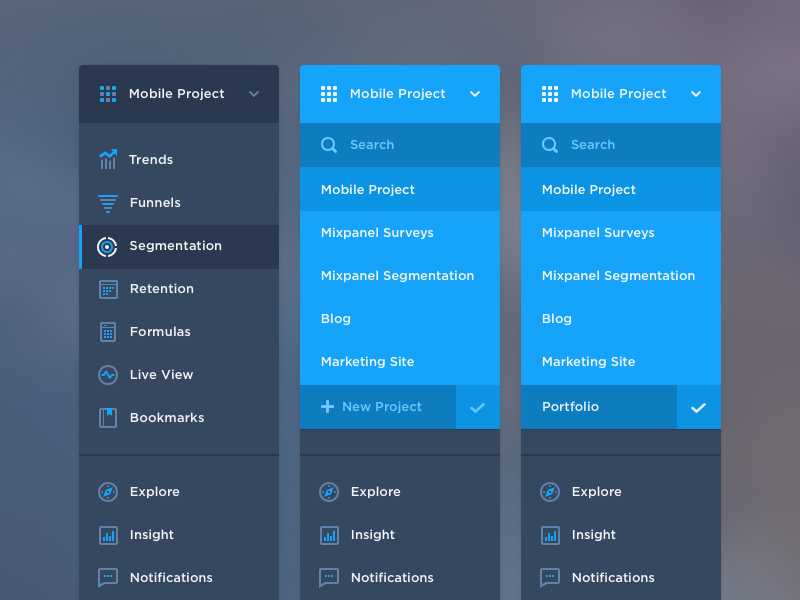Click the Search field in right panel
Image resolution: width=800 pixels, height=600 pixels.
point(621,145)
